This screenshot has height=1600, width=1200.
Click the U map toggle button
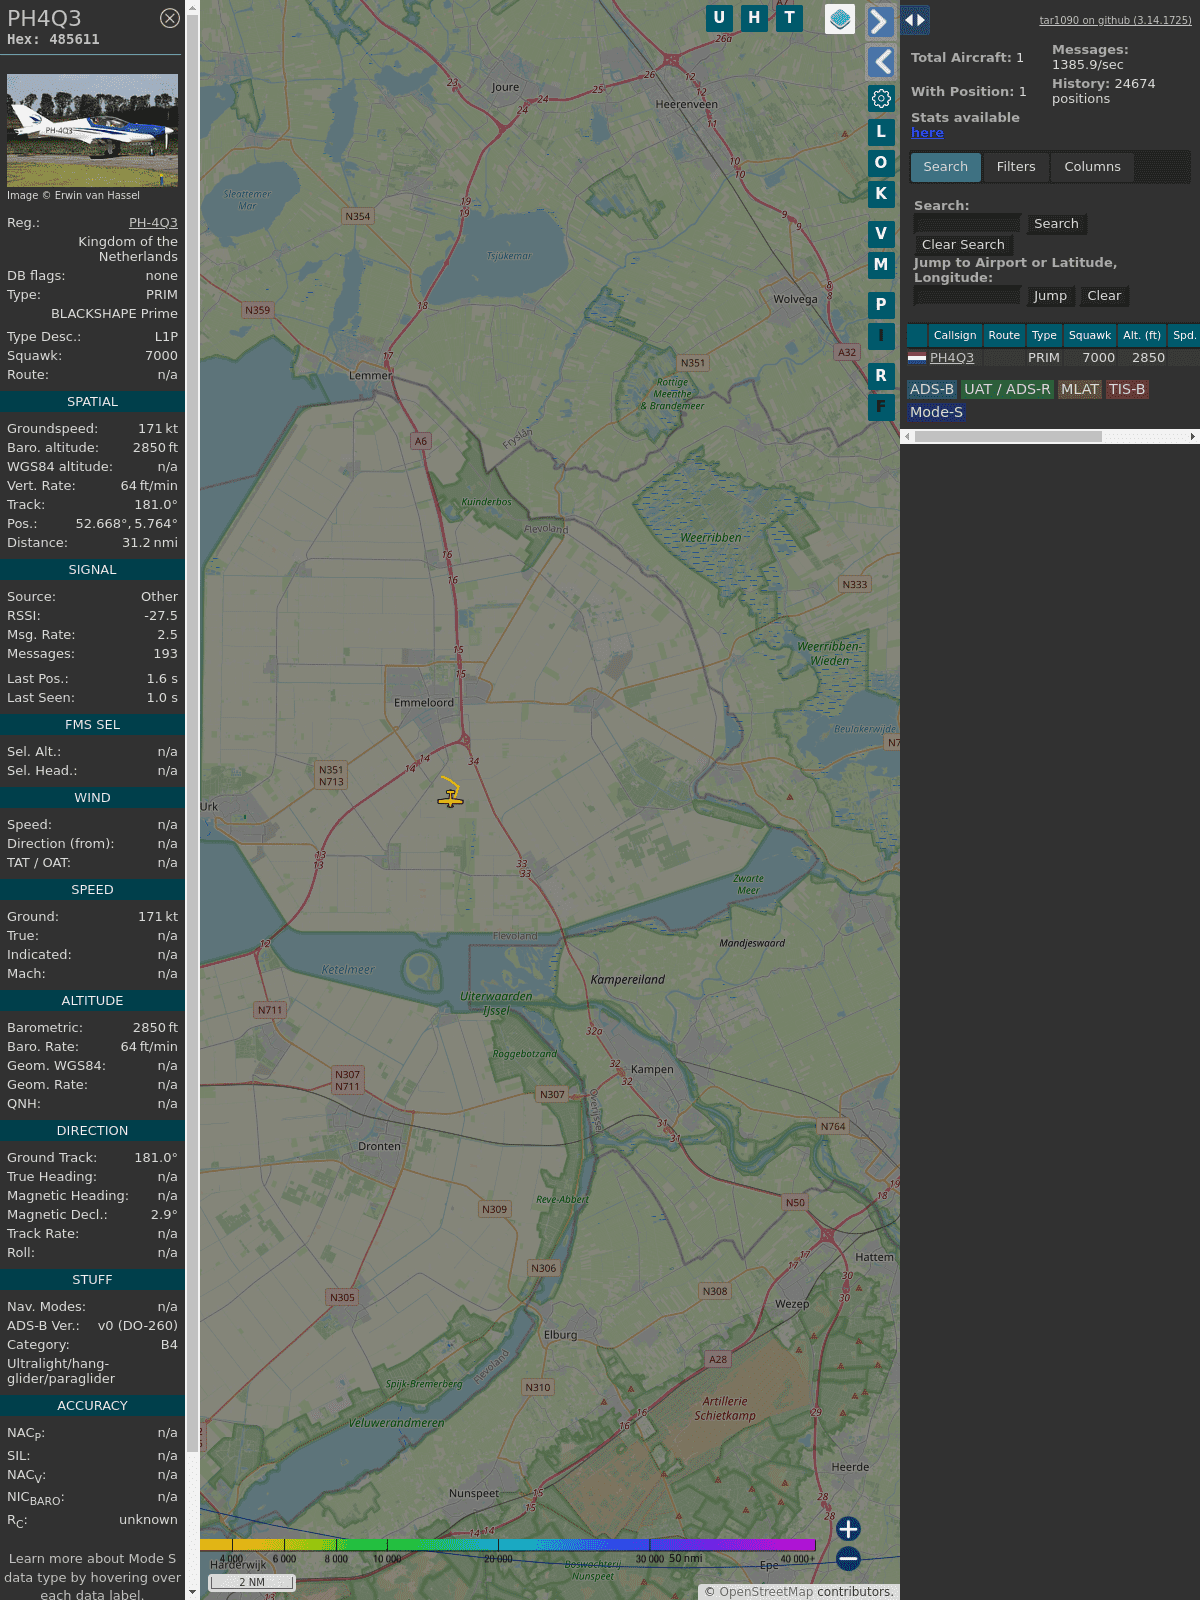click(718, 18)
